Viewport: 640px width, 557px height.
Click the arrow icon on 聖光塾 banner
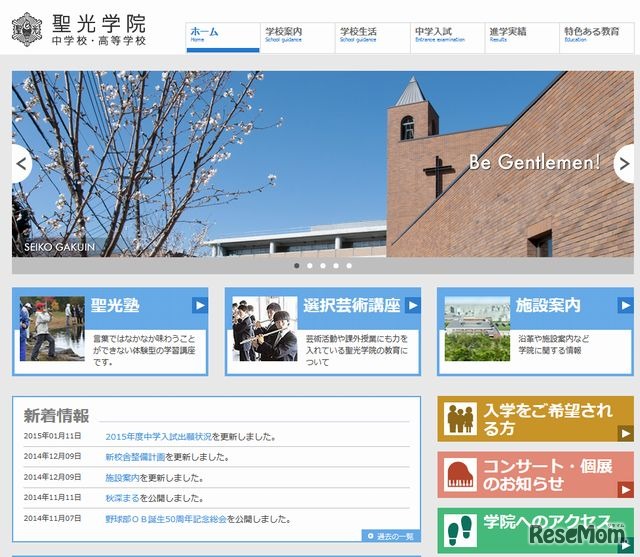(x=200, y=306)
